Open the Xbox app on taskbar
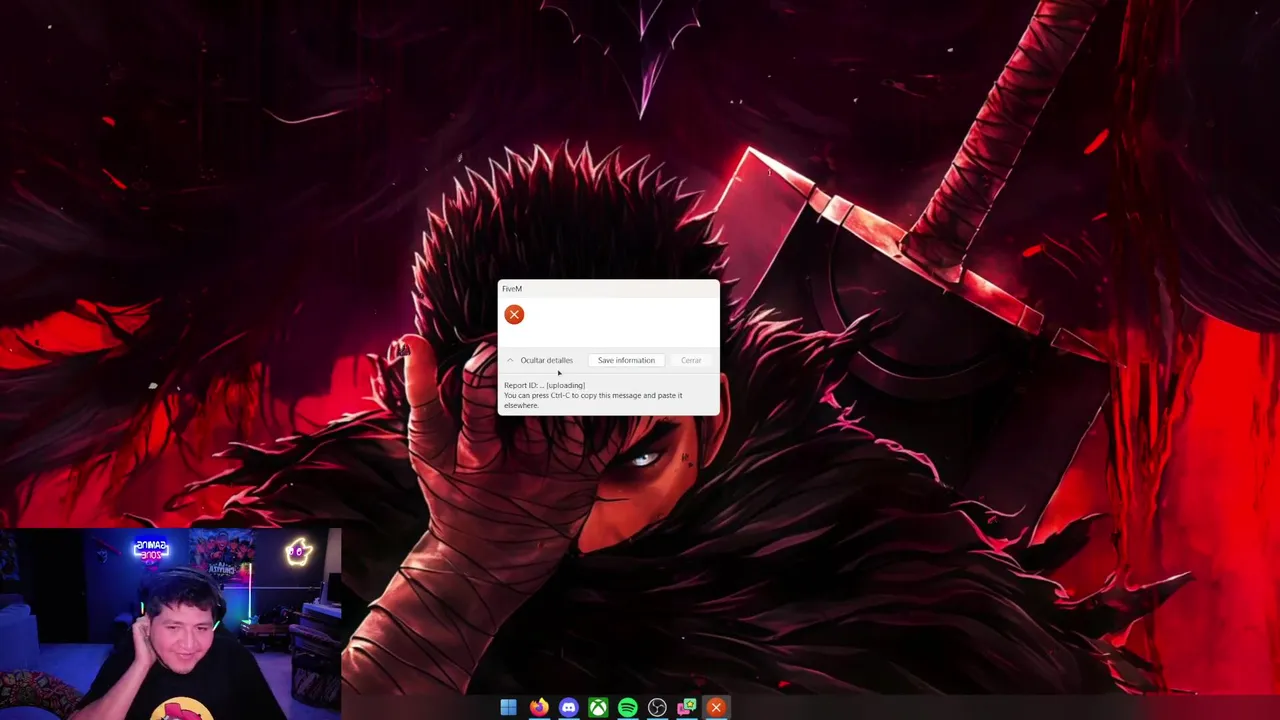This screenshot has width=1280, height=720. [598, 708]
